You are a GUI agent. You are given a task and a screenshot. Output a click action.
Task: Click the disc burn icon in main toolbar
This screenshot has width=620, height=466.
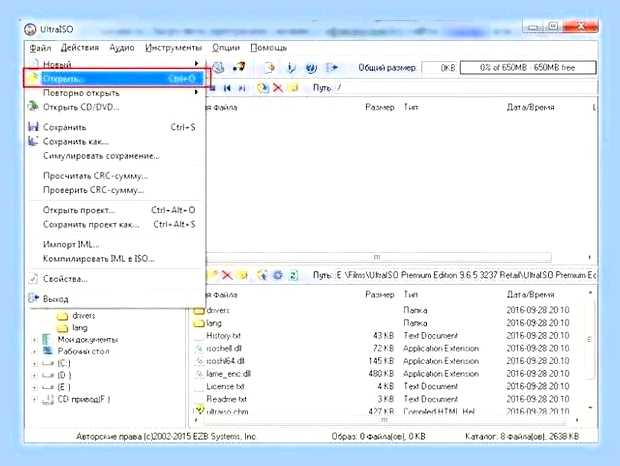click(x=218, y=68)
